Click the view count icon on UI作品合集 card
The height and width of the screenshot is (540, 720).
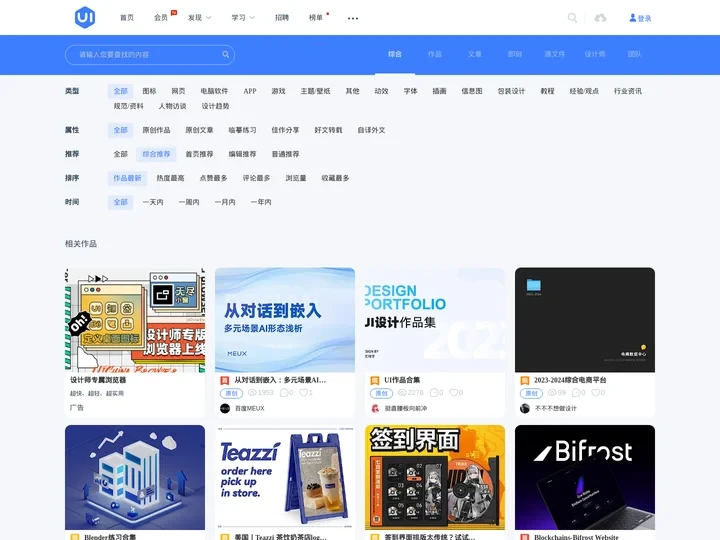pos(402,393)
